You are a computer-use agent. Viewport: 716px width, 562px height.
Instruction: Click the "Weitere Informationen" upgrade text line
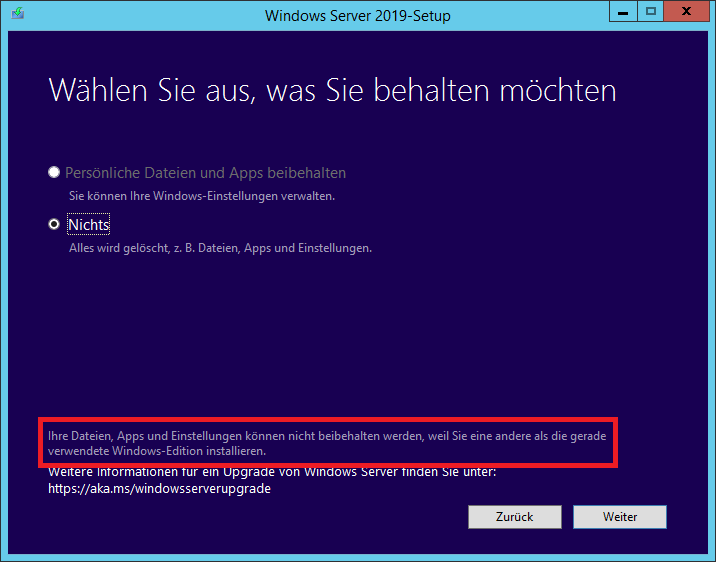[x=272, y=472]
